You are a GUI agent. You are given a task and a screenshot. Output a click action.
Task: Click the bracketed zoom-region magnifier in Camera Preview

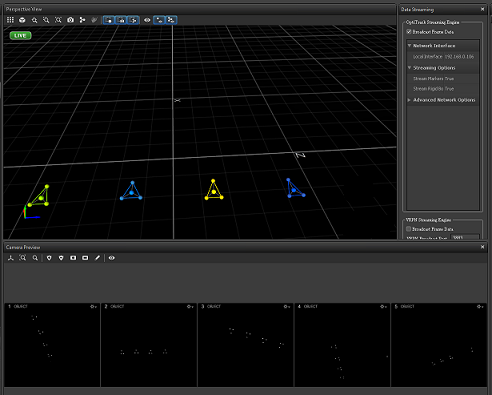(23, 258)
